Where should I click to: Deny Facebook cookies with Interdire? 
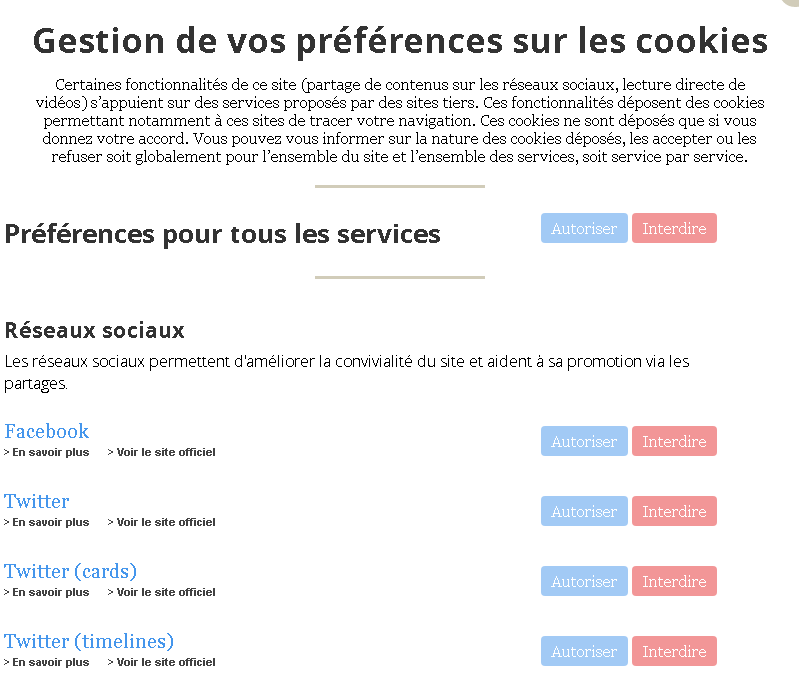coord(674,441)
